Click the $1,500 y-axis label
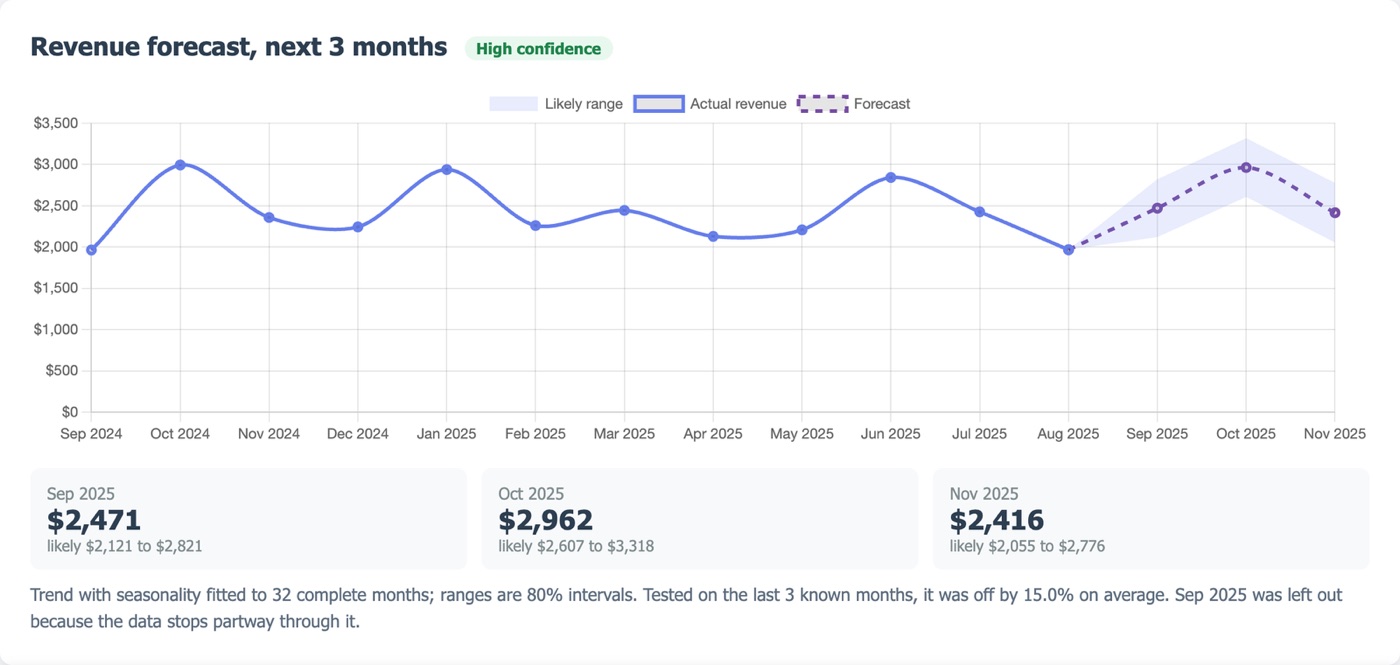The height and width of the screenshot is (665, 1400). click(x=56, y=288)
